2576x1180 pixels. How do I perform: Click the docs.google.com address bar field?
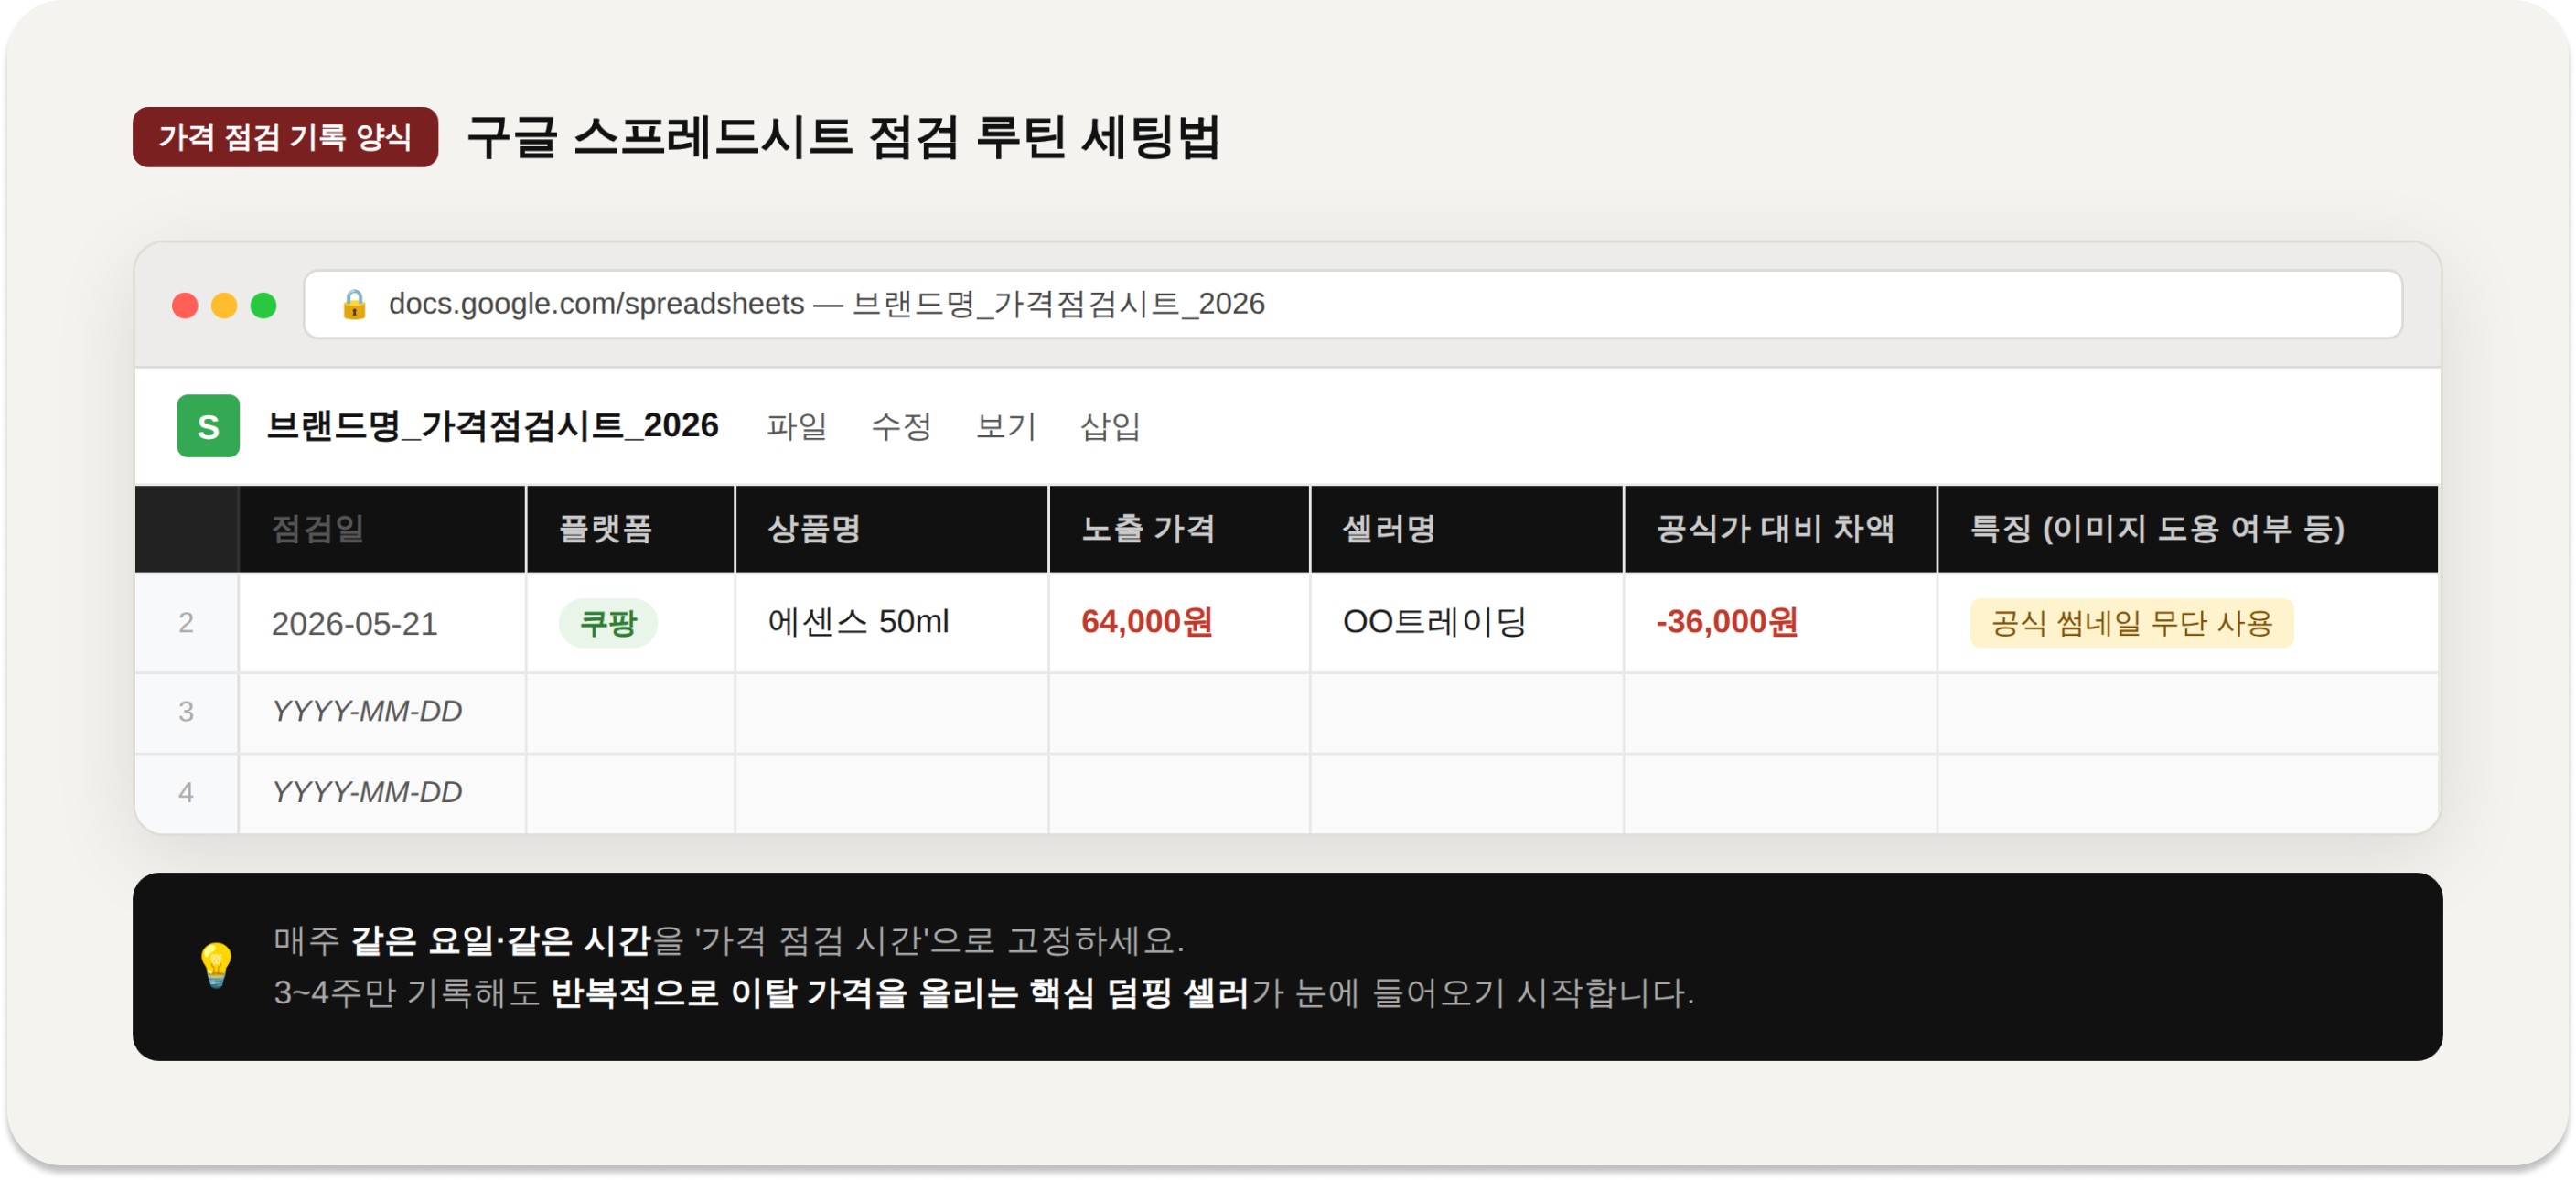(1353, 304)
